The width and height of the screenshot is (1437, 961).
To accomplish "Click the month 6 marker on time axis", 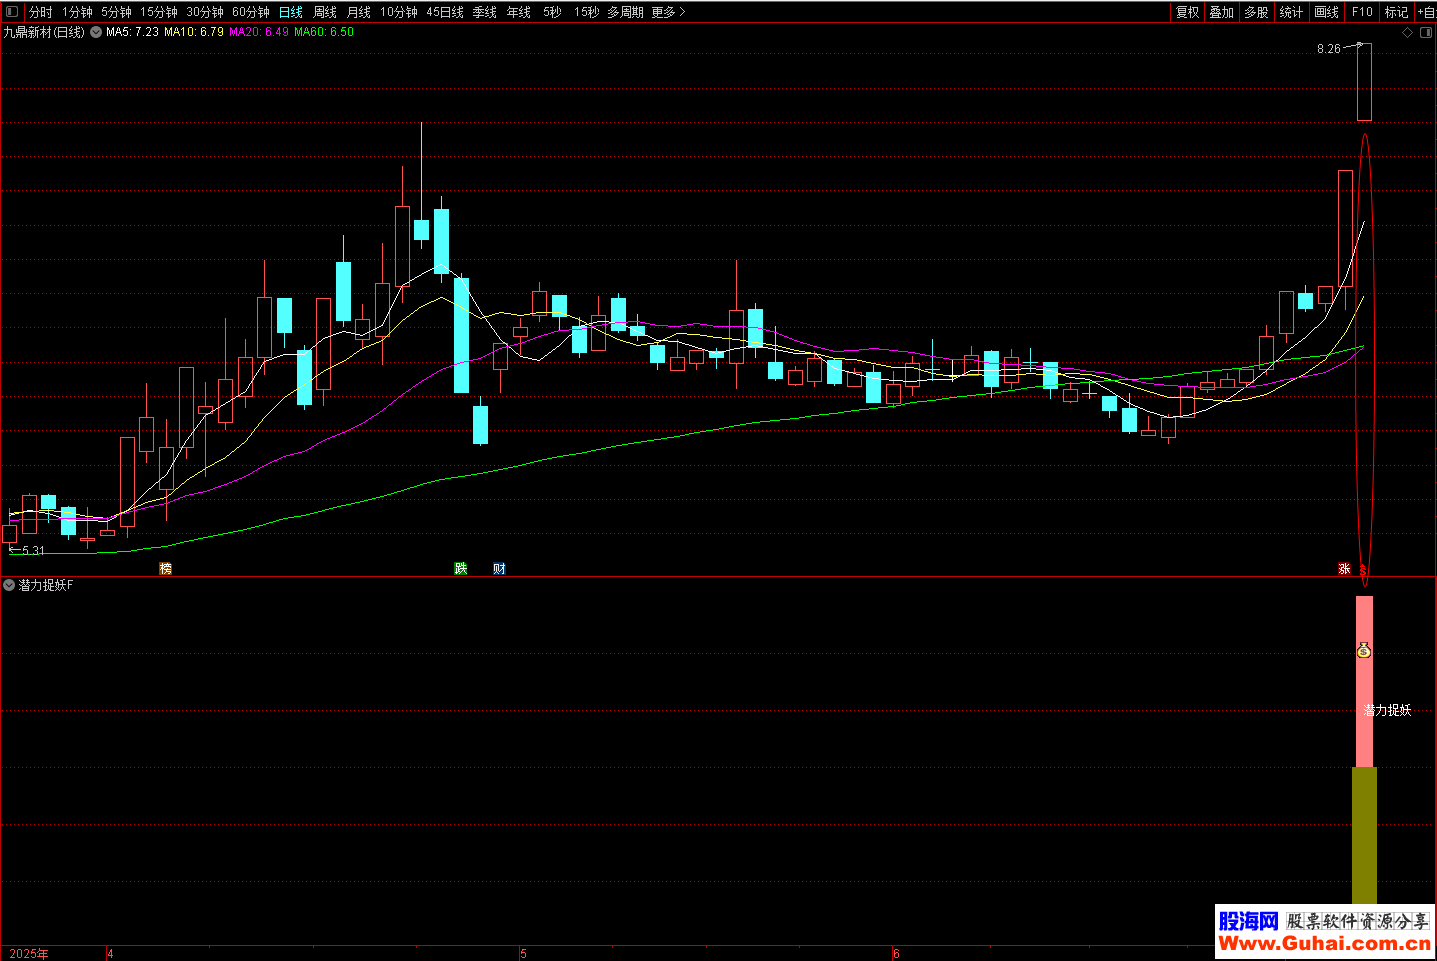I will coord(897,954).
